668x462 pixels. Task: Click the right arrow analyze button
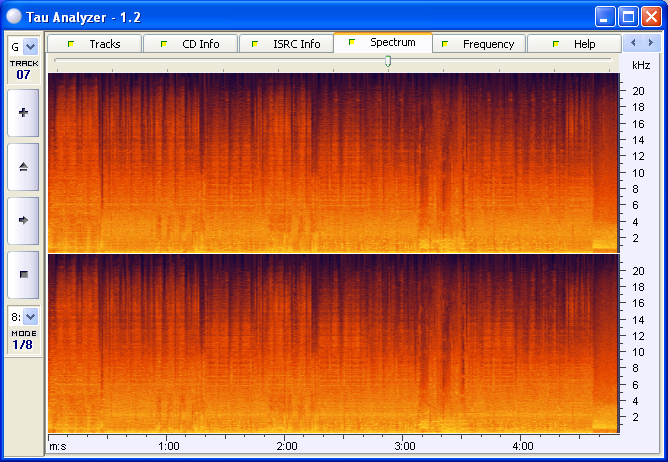[23, 219]
